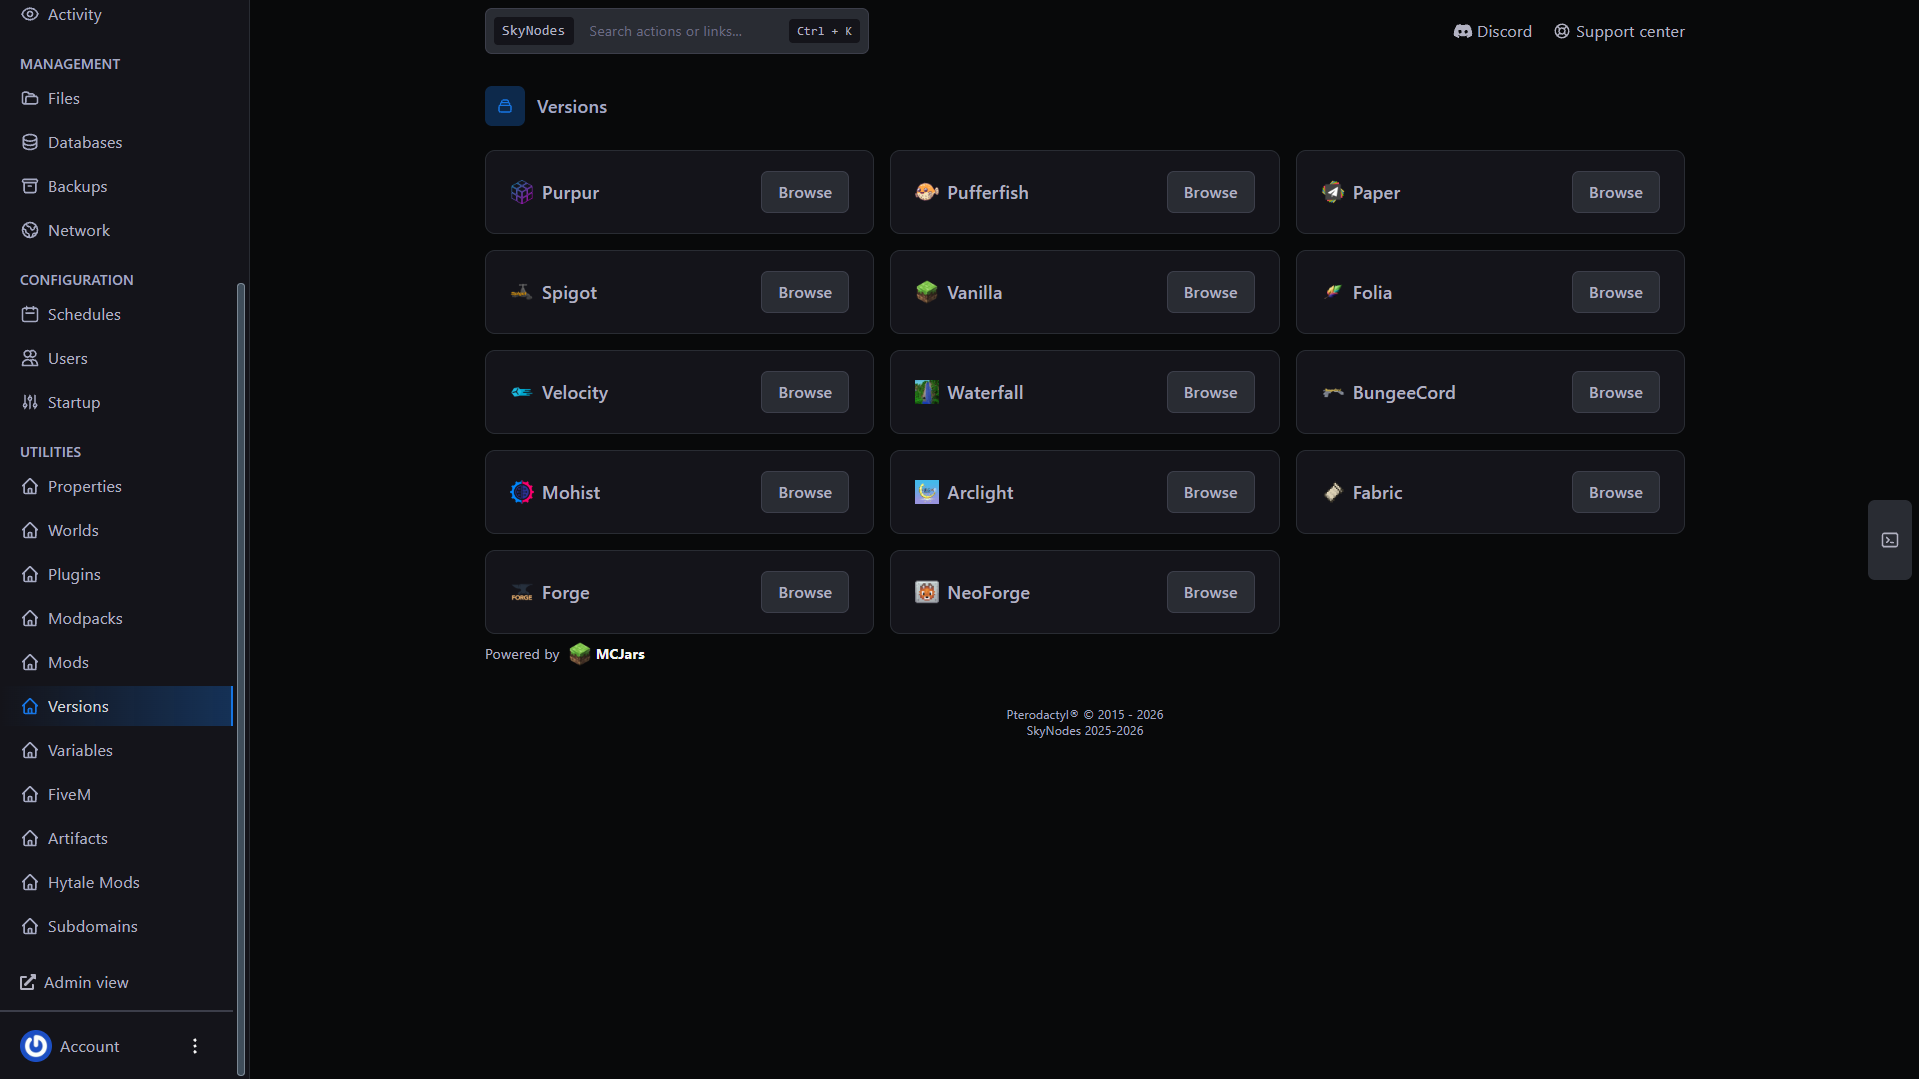Click the Spigot logo icon
This screenshot has width=1919, height=1079.
click(x=521, y=292)
